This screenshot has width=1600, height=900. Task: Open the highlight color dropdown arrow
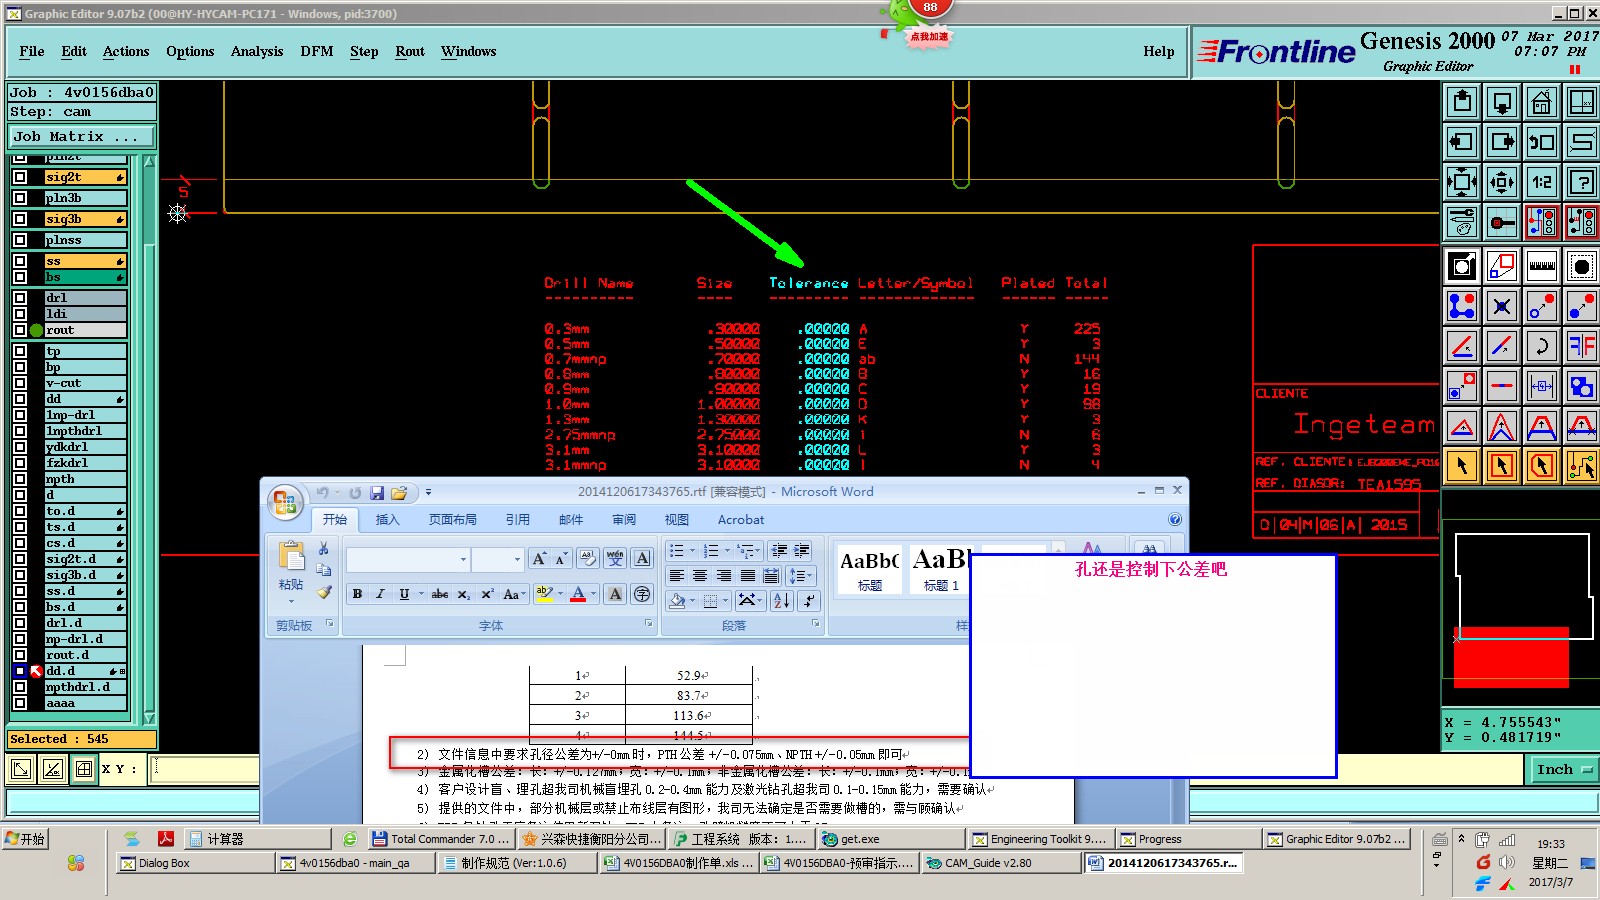(560, 594)
